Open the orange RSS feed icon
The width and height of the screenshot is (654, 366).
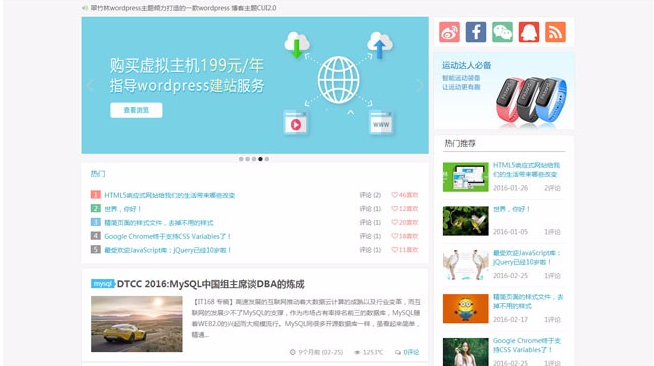(x=555, y=32)
